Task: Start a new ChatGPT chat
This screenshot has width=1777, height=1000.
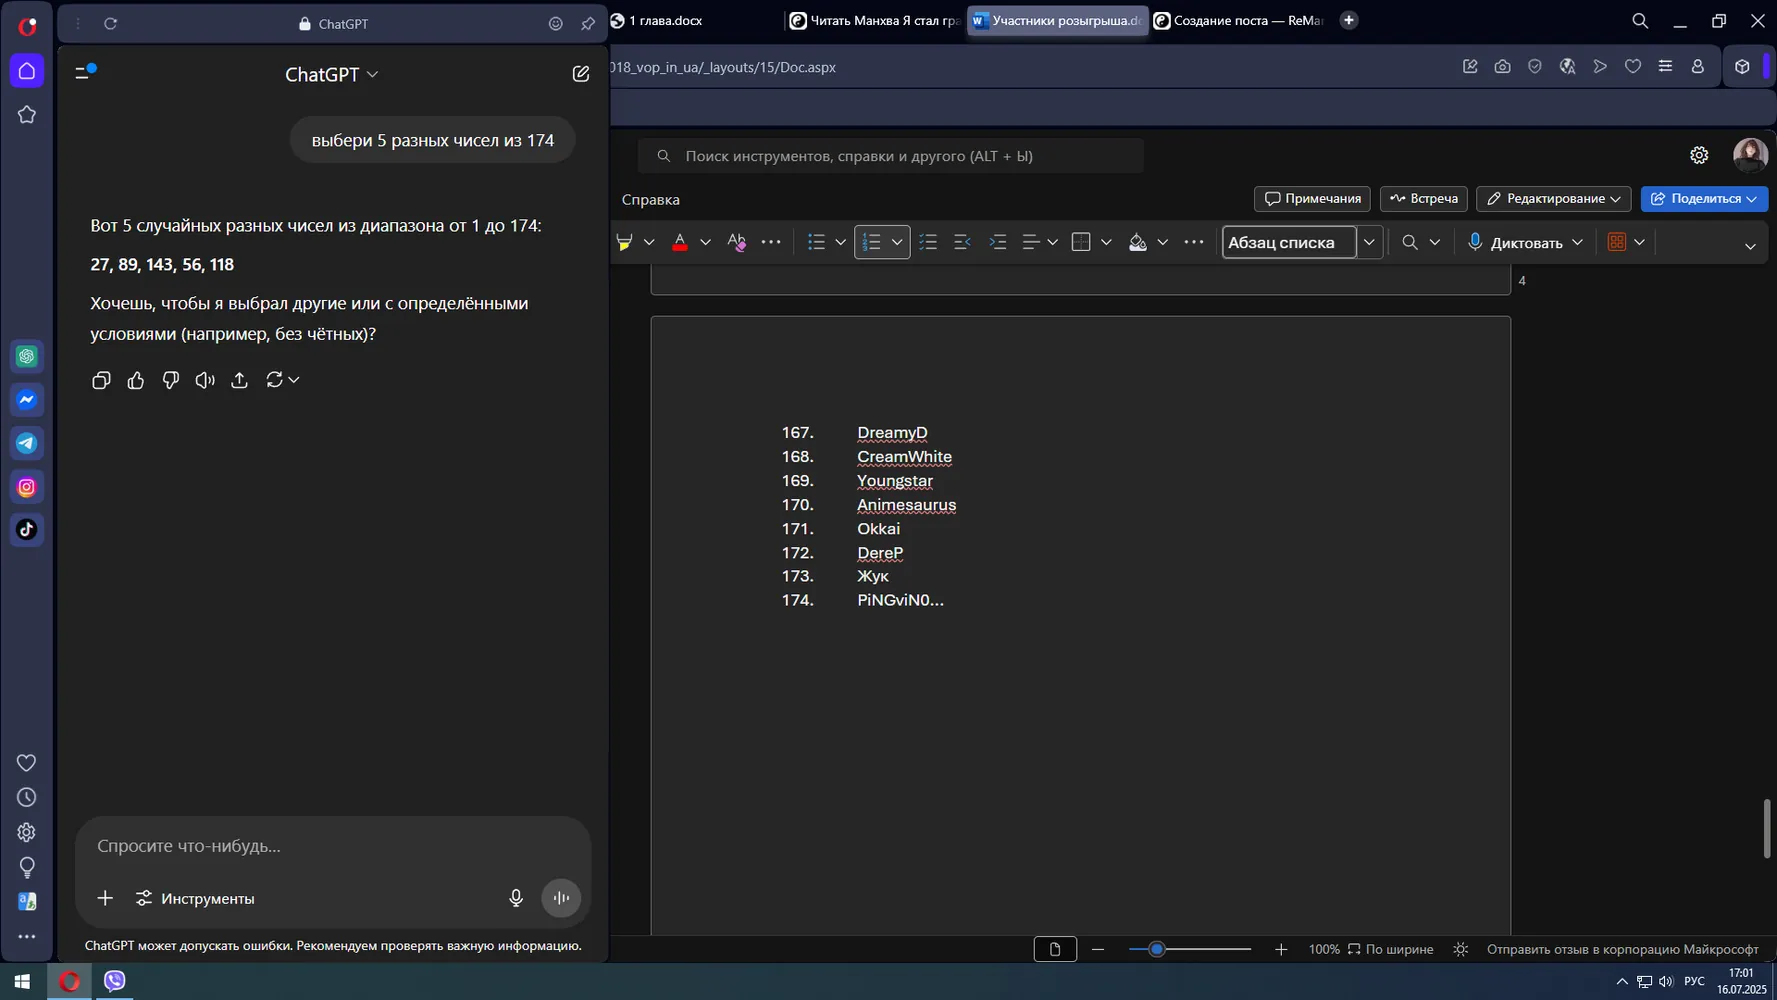Action: coord(581,74)
